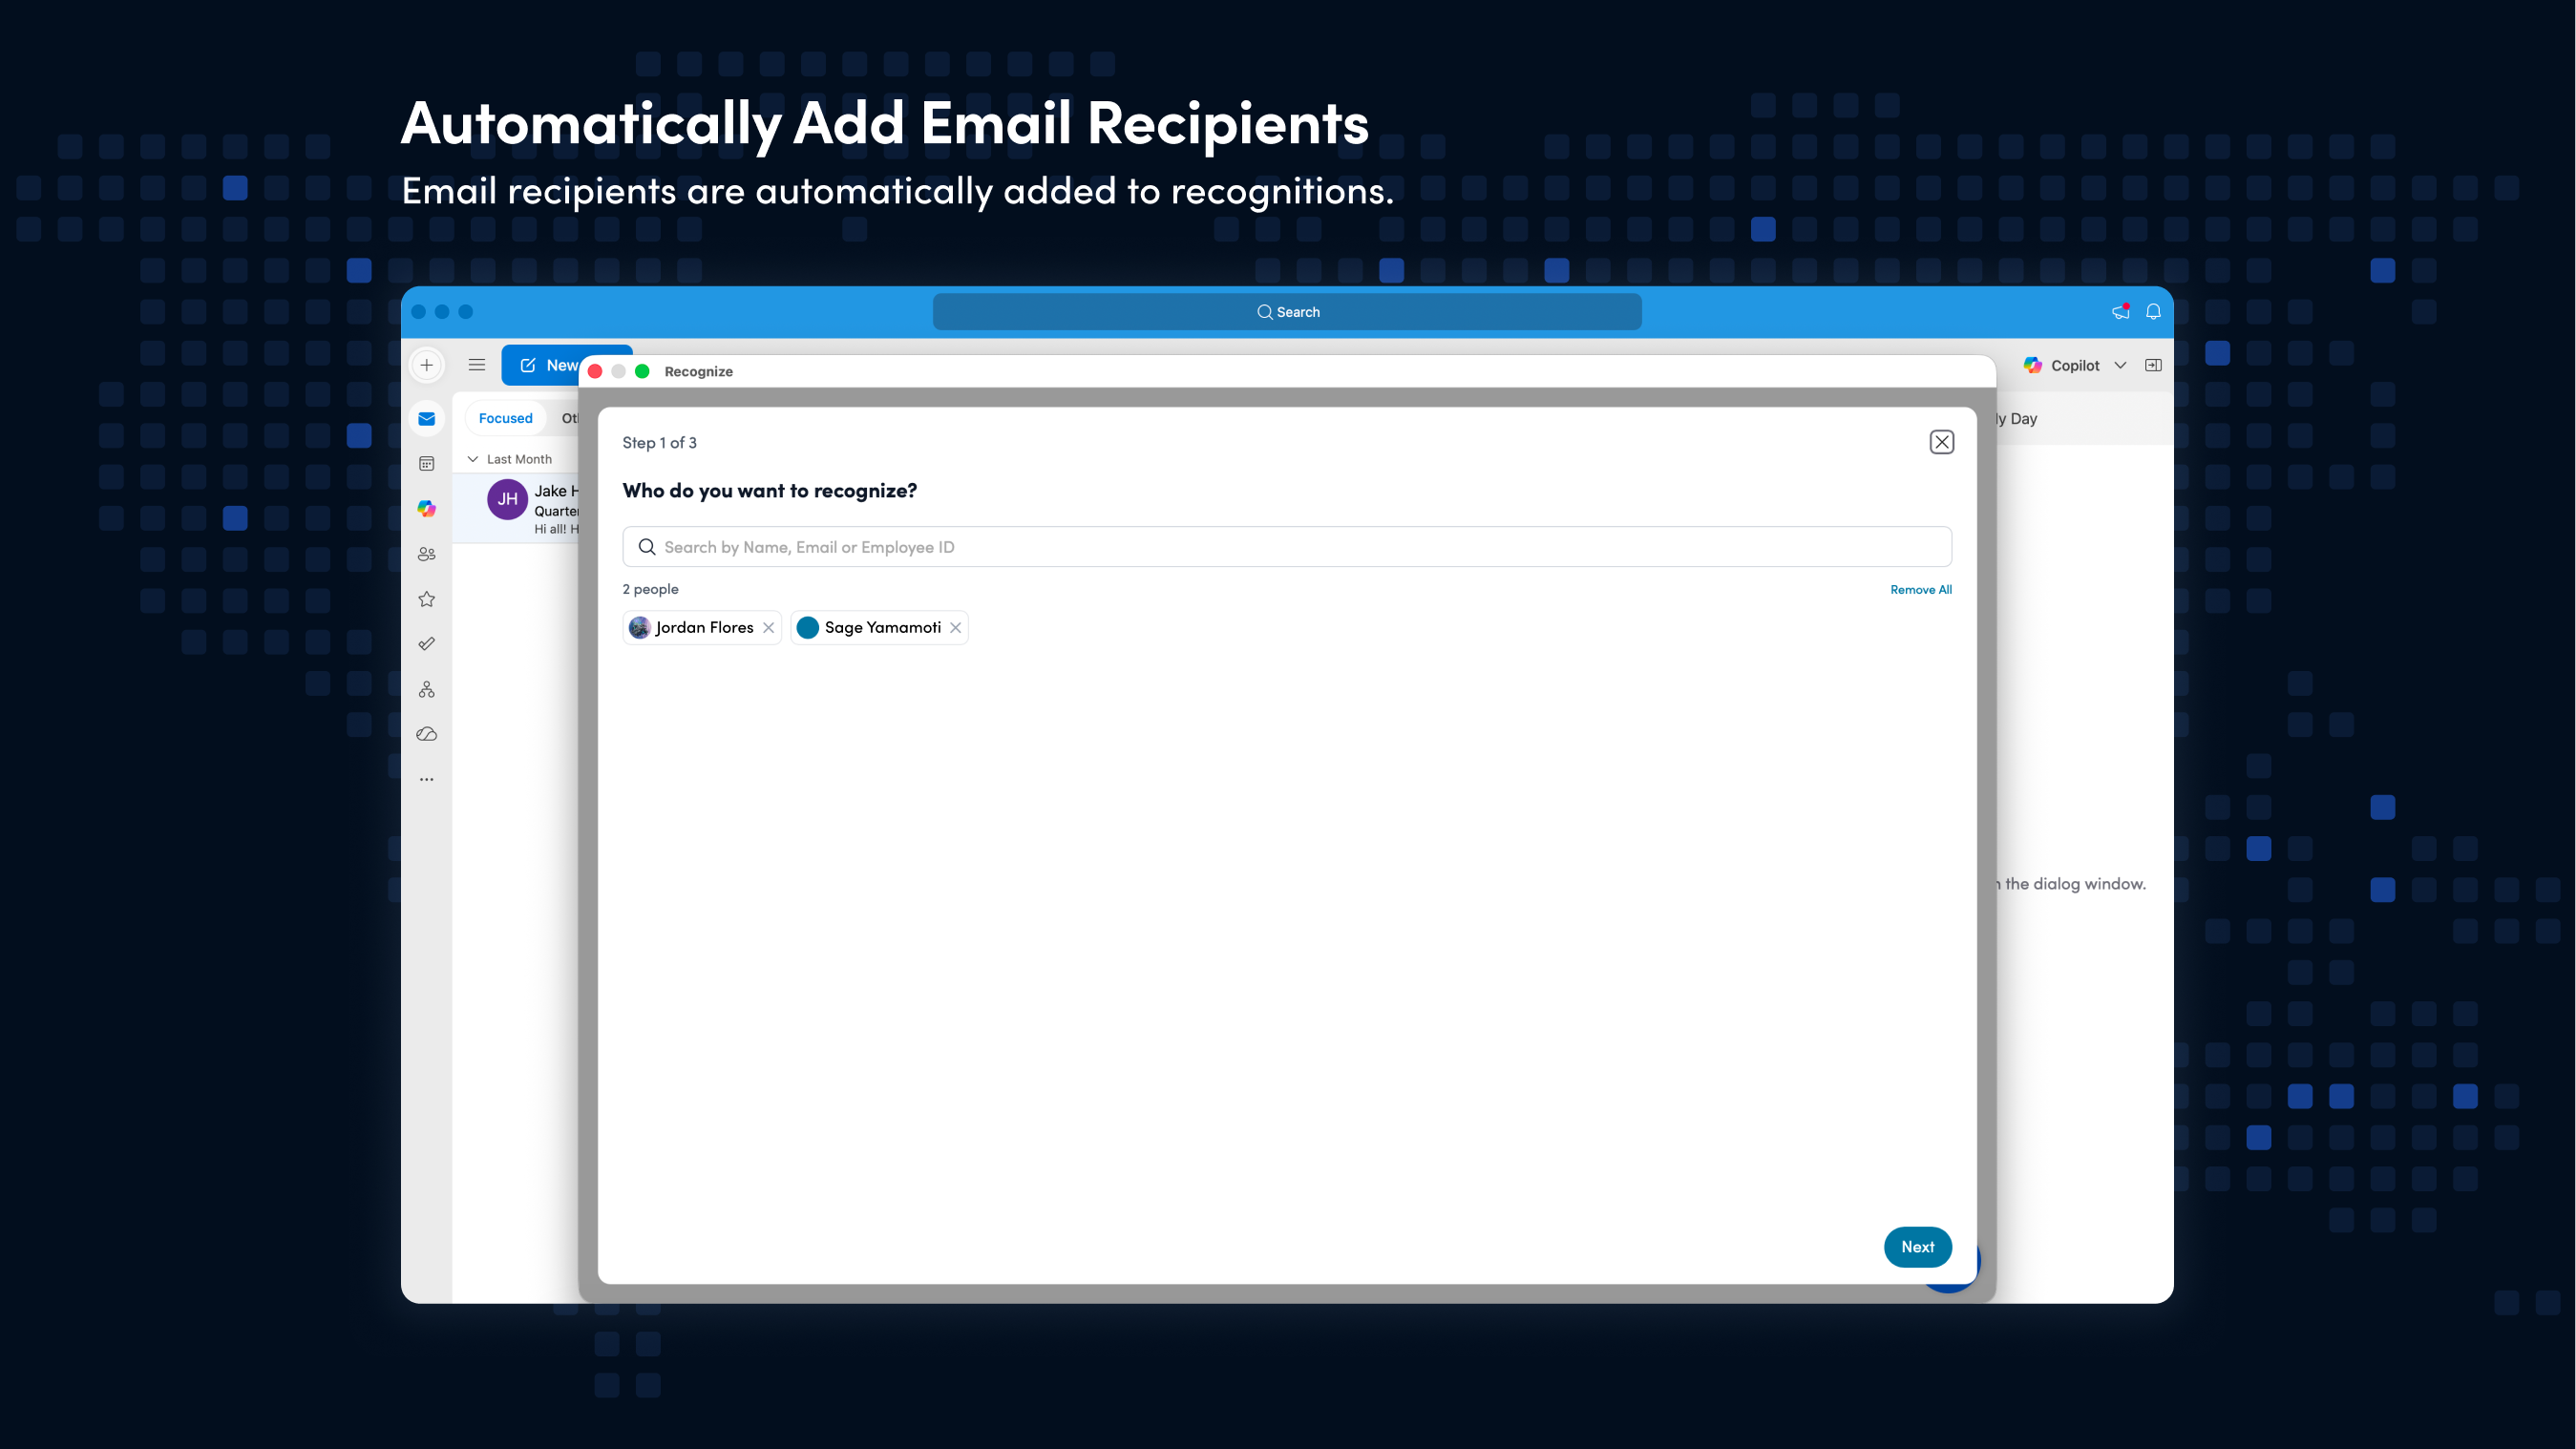Switch to the Focused inbox tab
The image size is (2576, 1449).
[505, 418]
